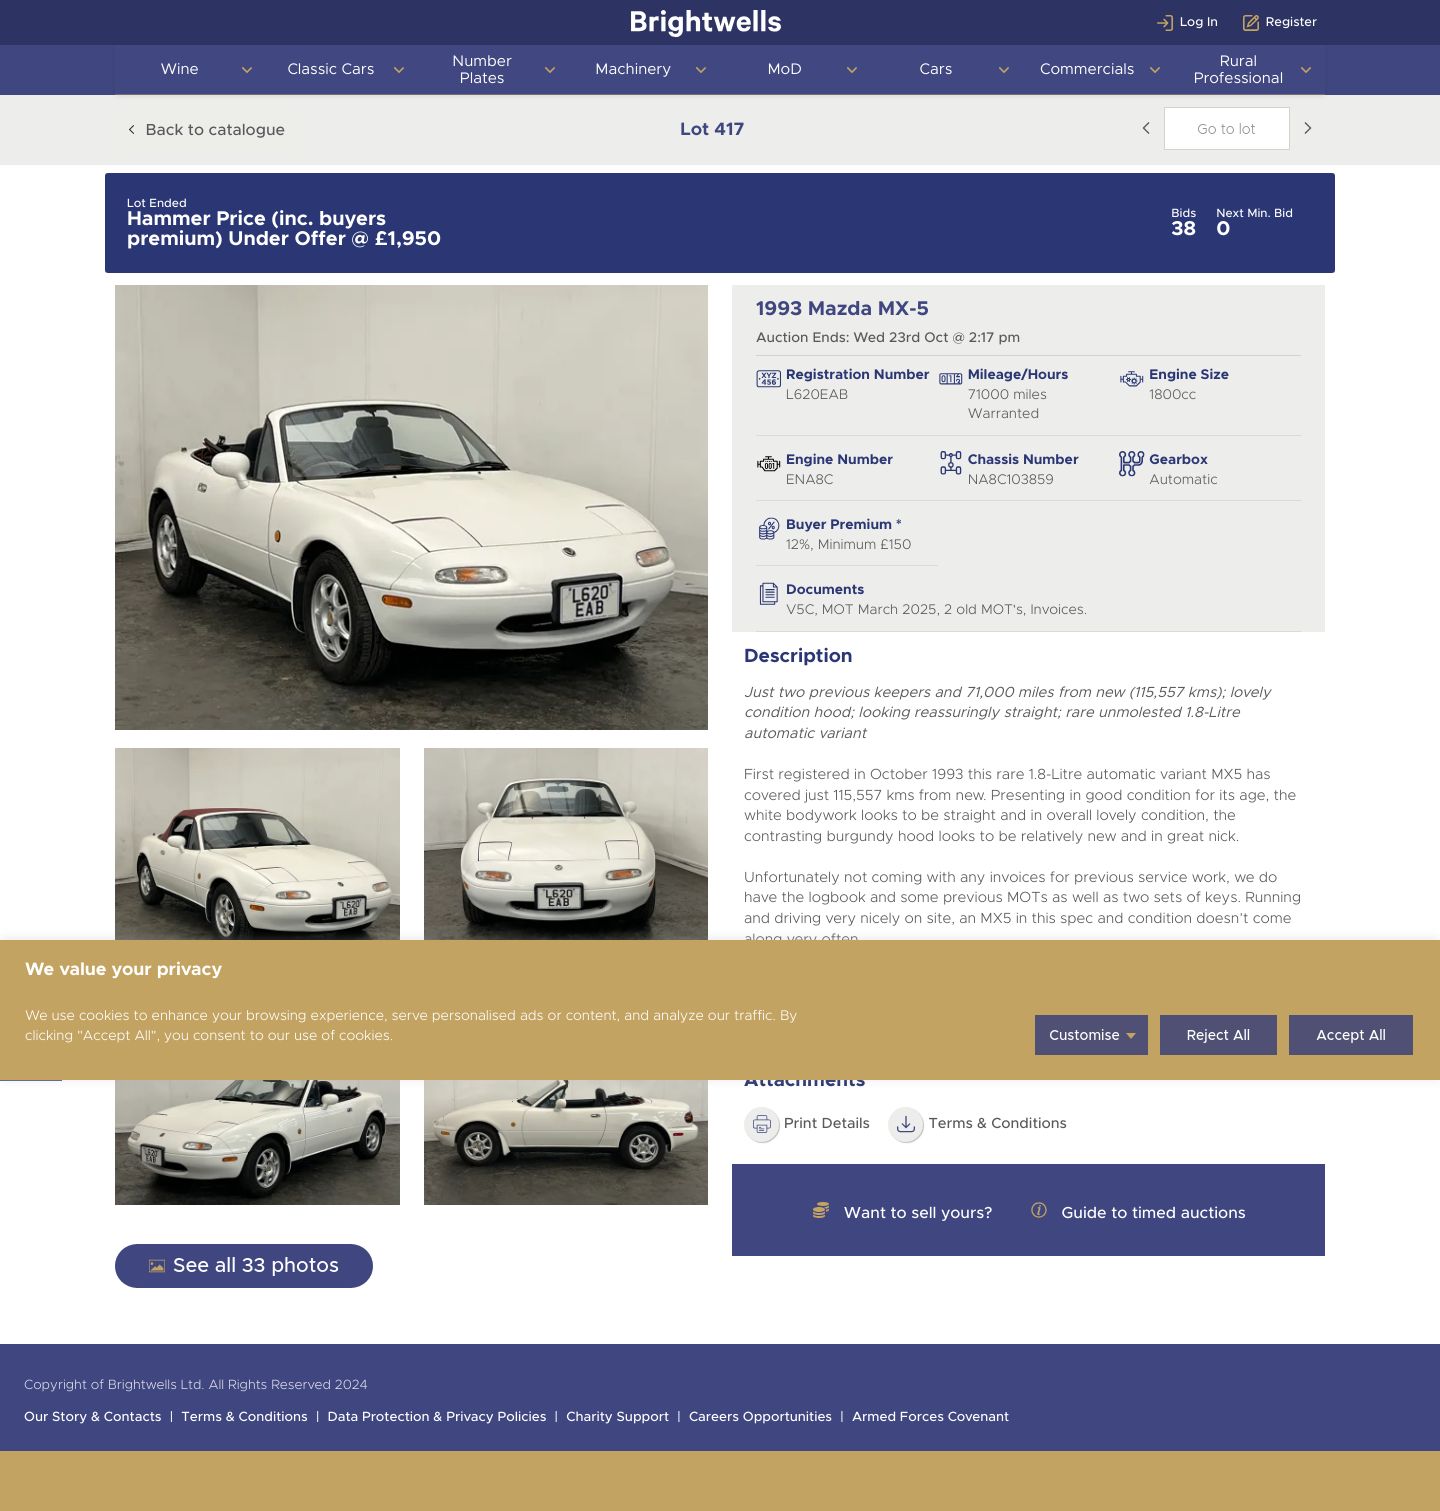1440x1511 pixels.
Task: Expand the Cars menu chevron
Action: tap(1004, 70)
